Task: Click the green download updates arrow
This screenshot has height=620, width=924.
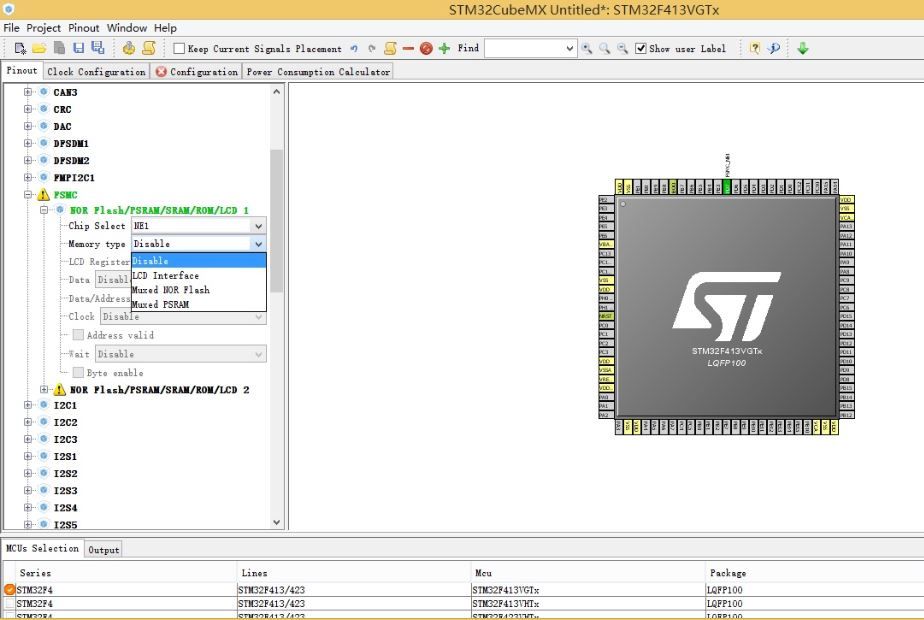Action: (803, 48)
